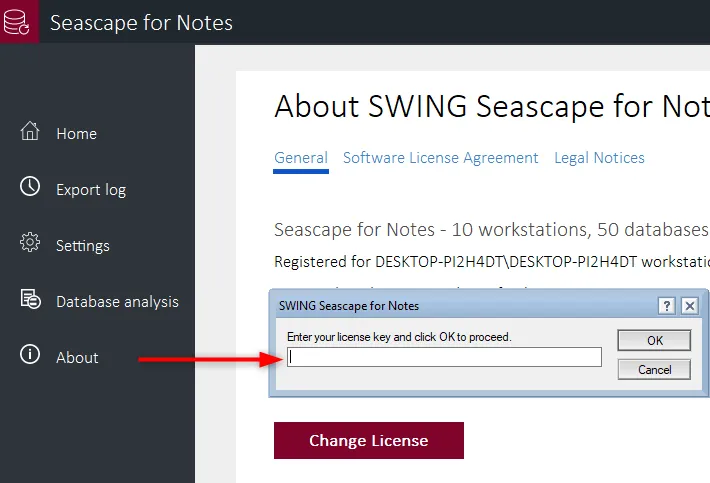The image size is (710, 483).
Task: Select About in the sidebar
Action: pos(77,358)
